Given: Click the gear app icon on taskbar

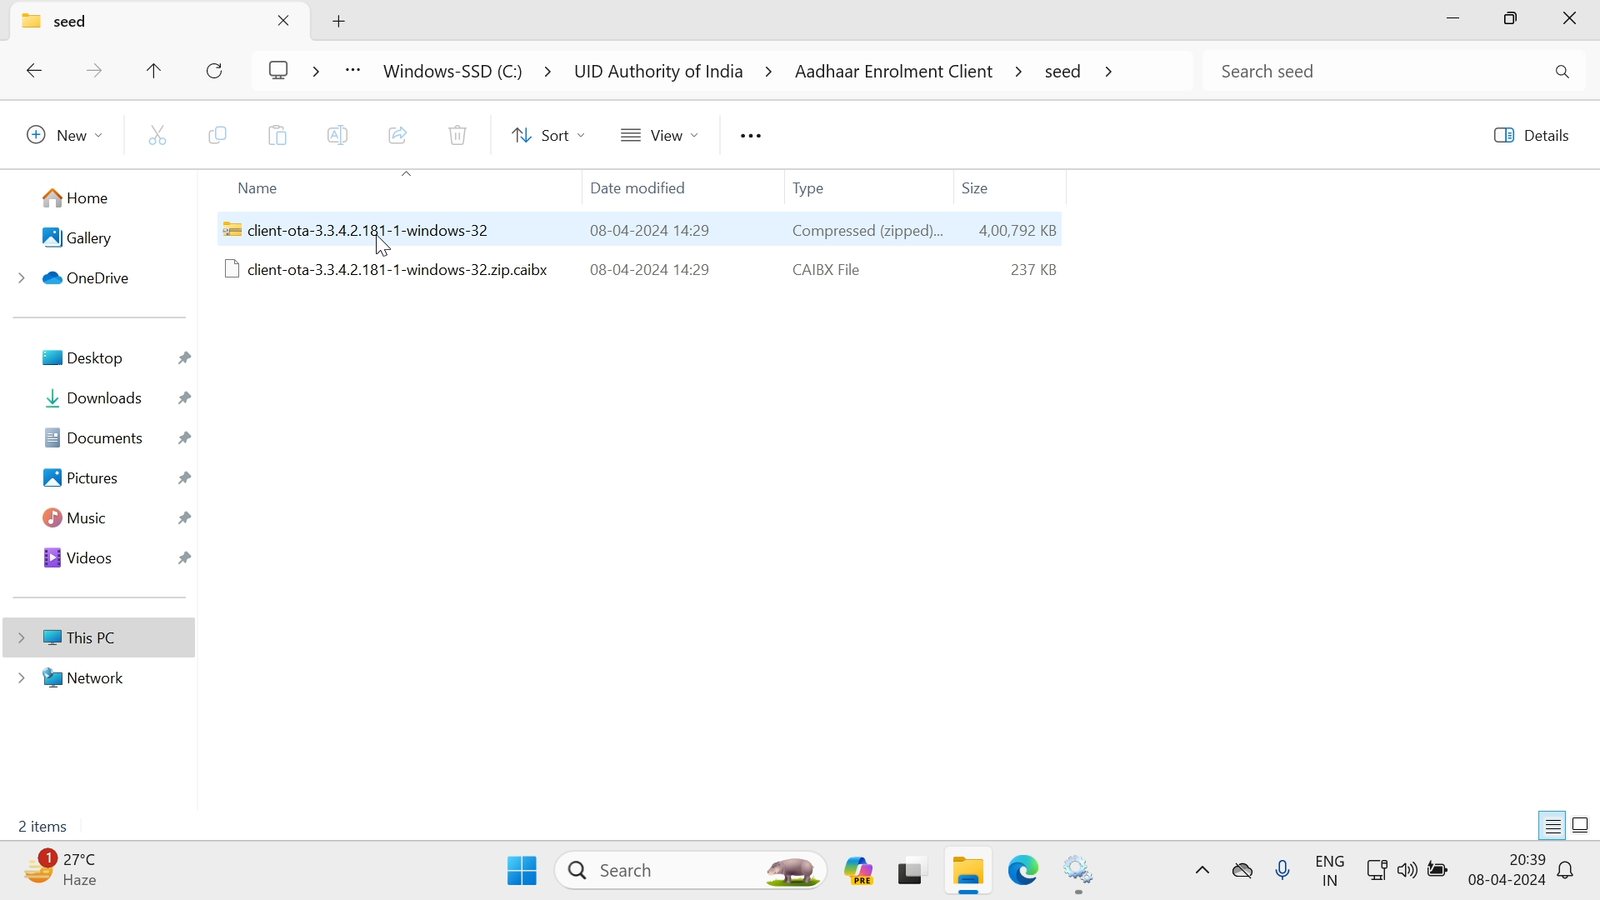Looking at the screenshot, I should pyautogui.click(x=1078, y=871).
